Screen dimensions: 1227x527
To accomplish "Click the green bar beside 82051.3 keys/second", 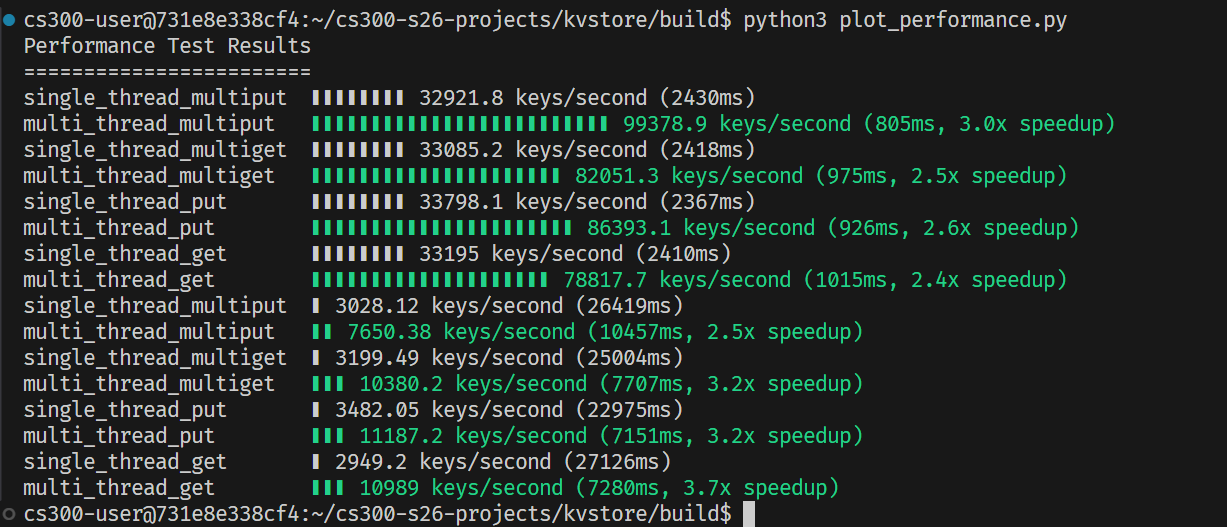I will 435,176.
